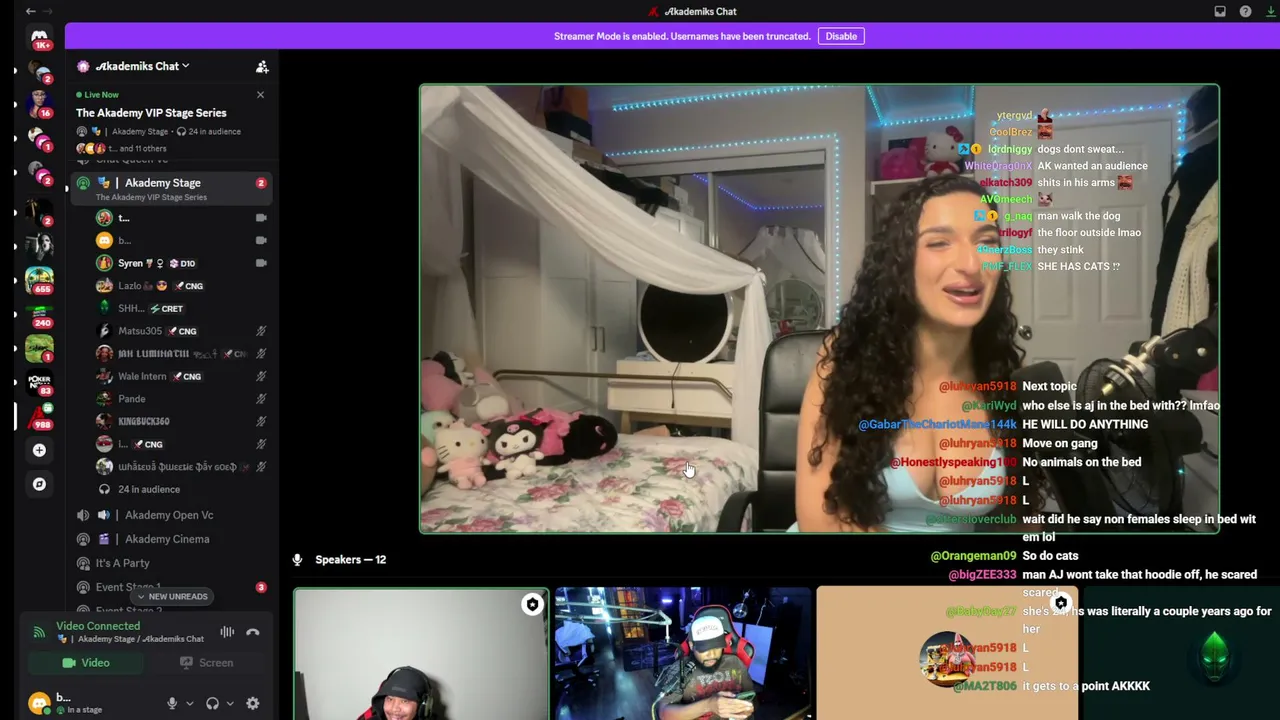This screenshot has width=1280, height=720.
Task: Open inbox icon in the title bar
Action: (x=1220, y=11)
